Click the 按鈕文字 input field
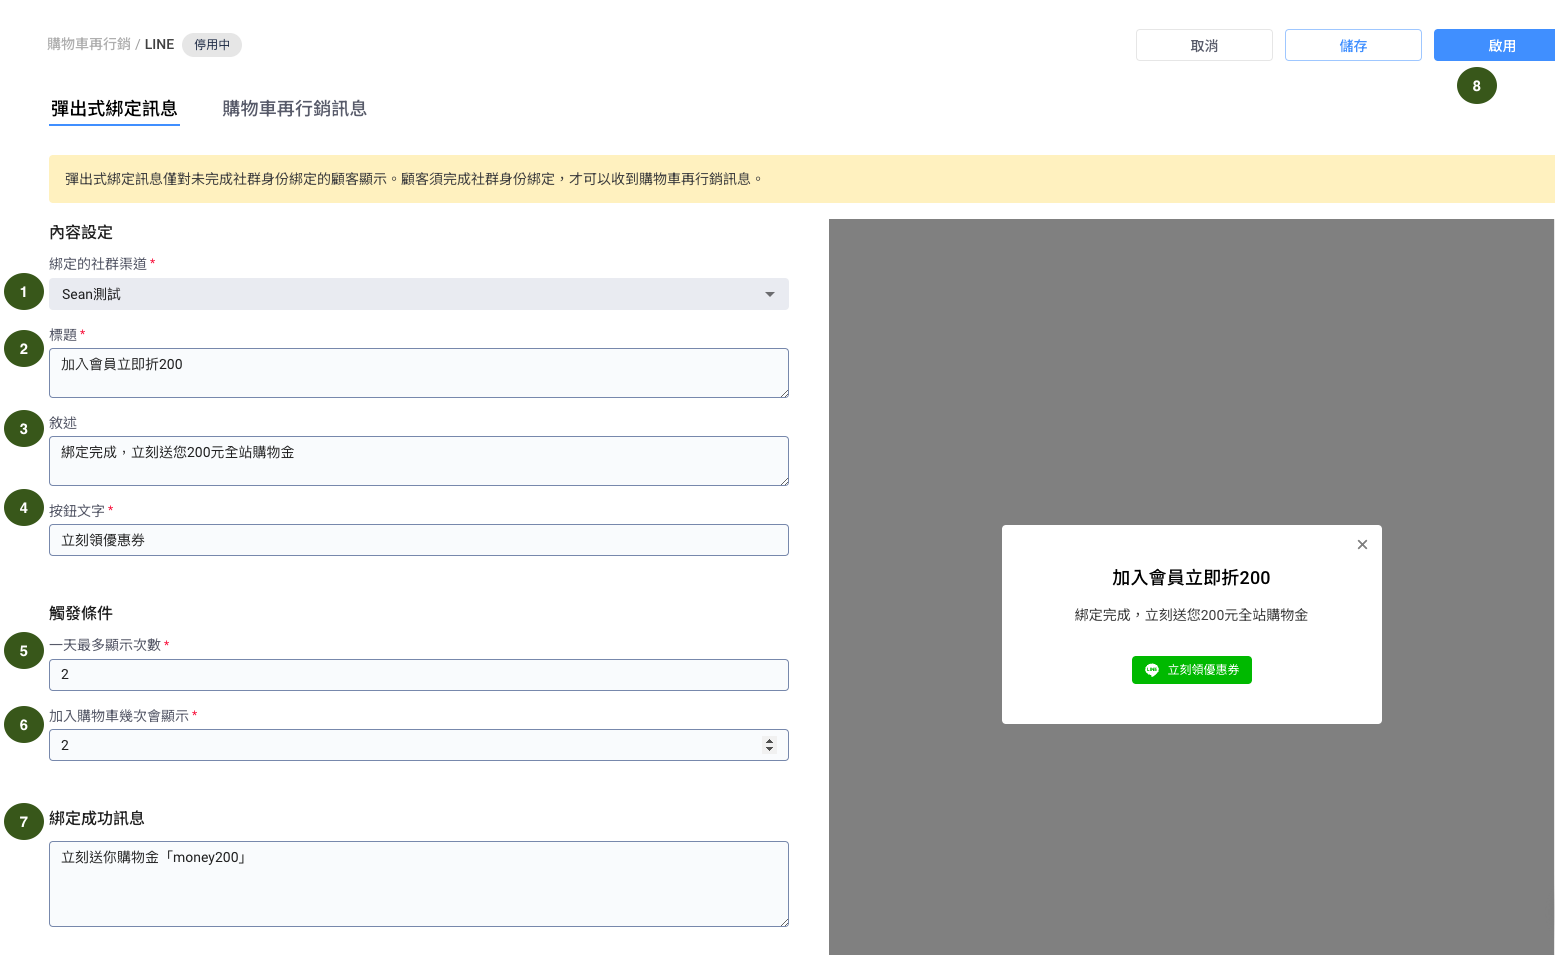 pos(418,540)
